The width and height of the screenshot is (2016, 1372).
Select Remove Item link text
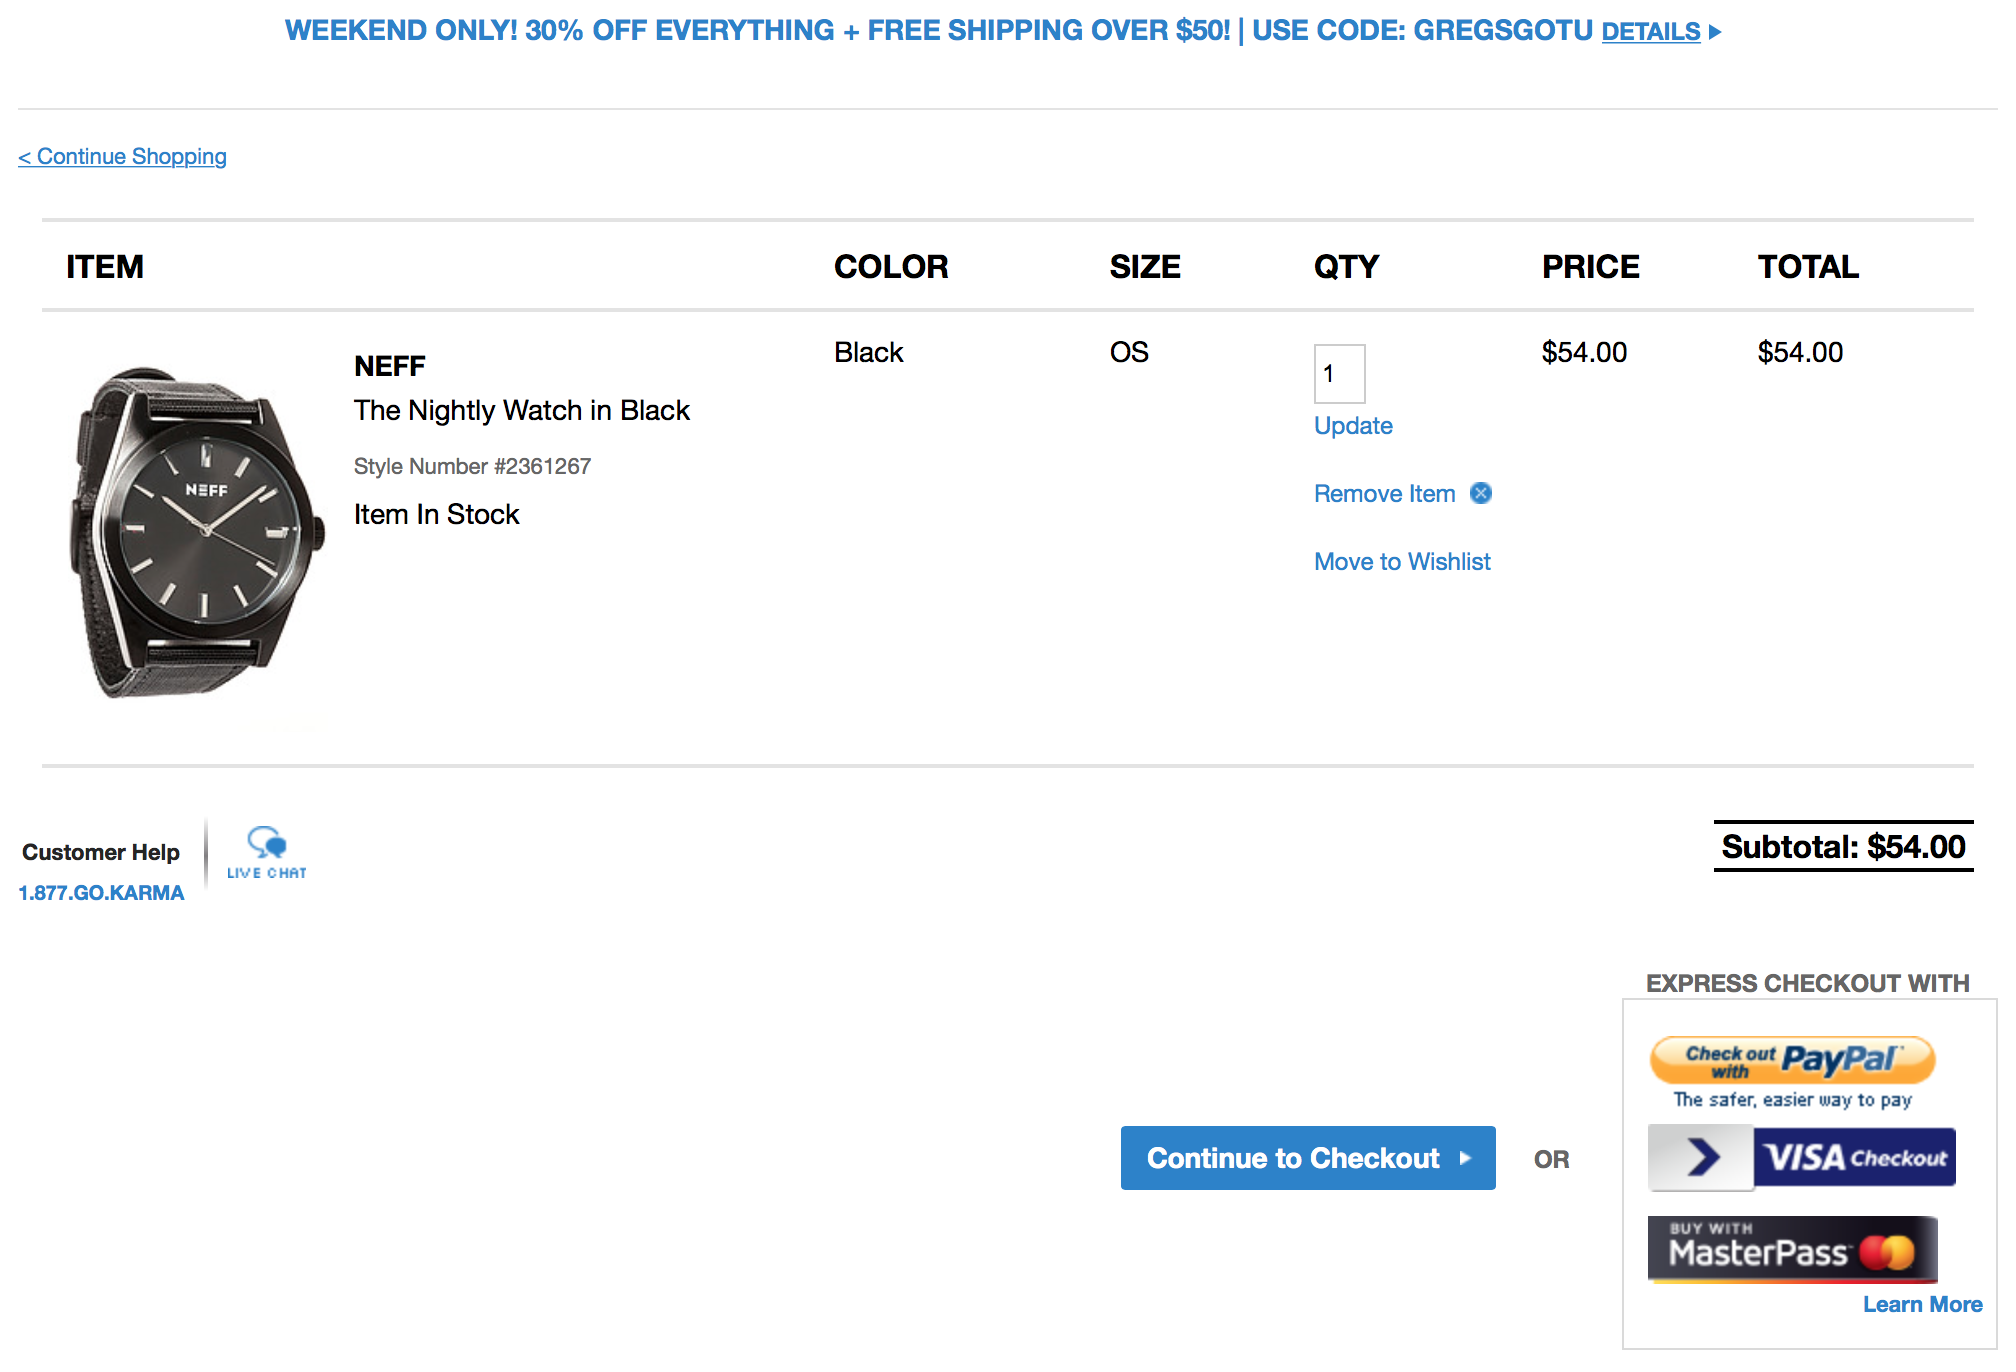[1384, 494]
